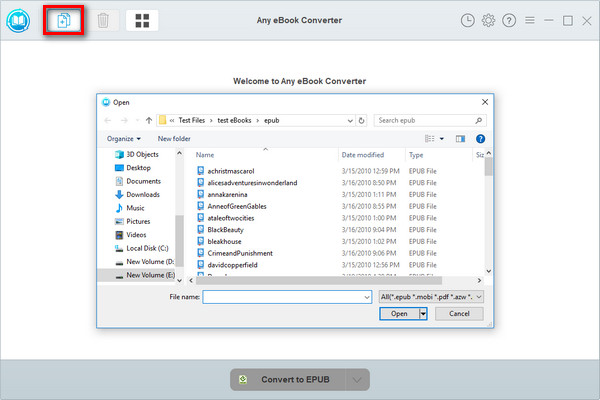
Task: Sort by the Type column header
Action: [416, 155]
